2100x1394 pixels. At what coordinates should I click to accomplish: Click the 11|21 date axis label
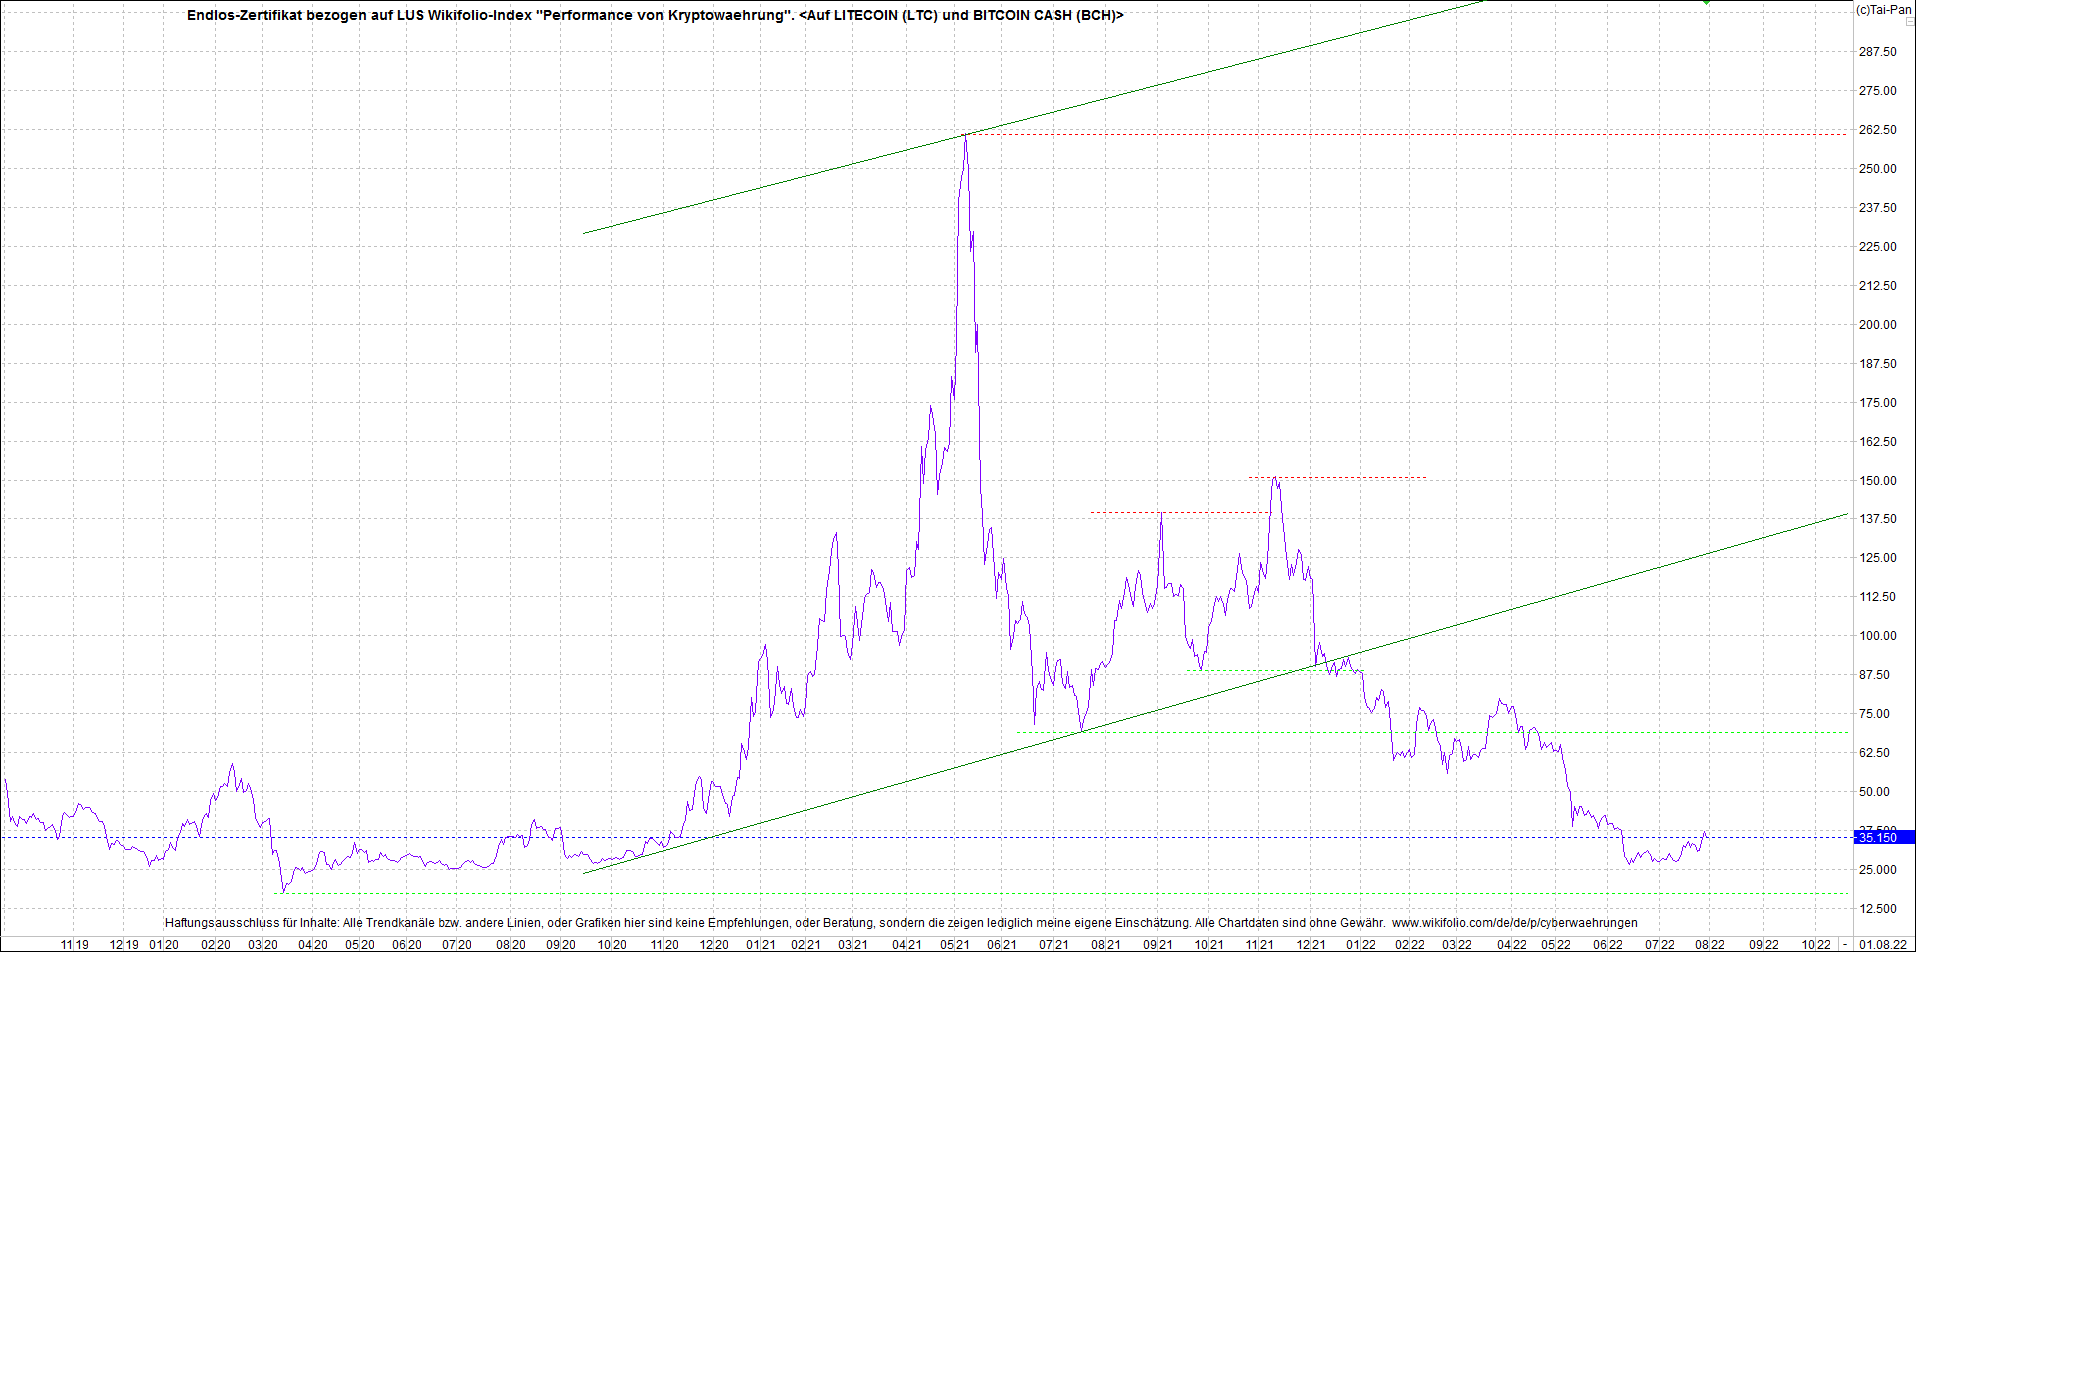(1259, 945)
